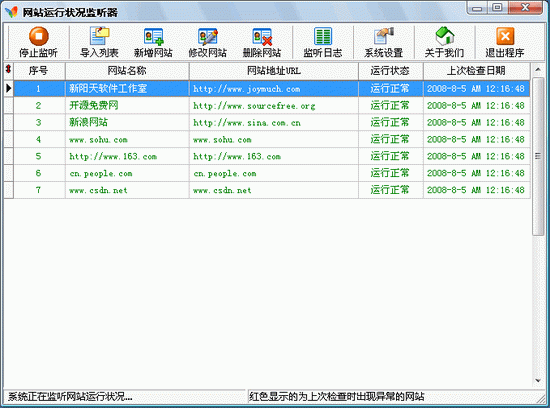Open the 监听日志 log viewer

(323, 42)
